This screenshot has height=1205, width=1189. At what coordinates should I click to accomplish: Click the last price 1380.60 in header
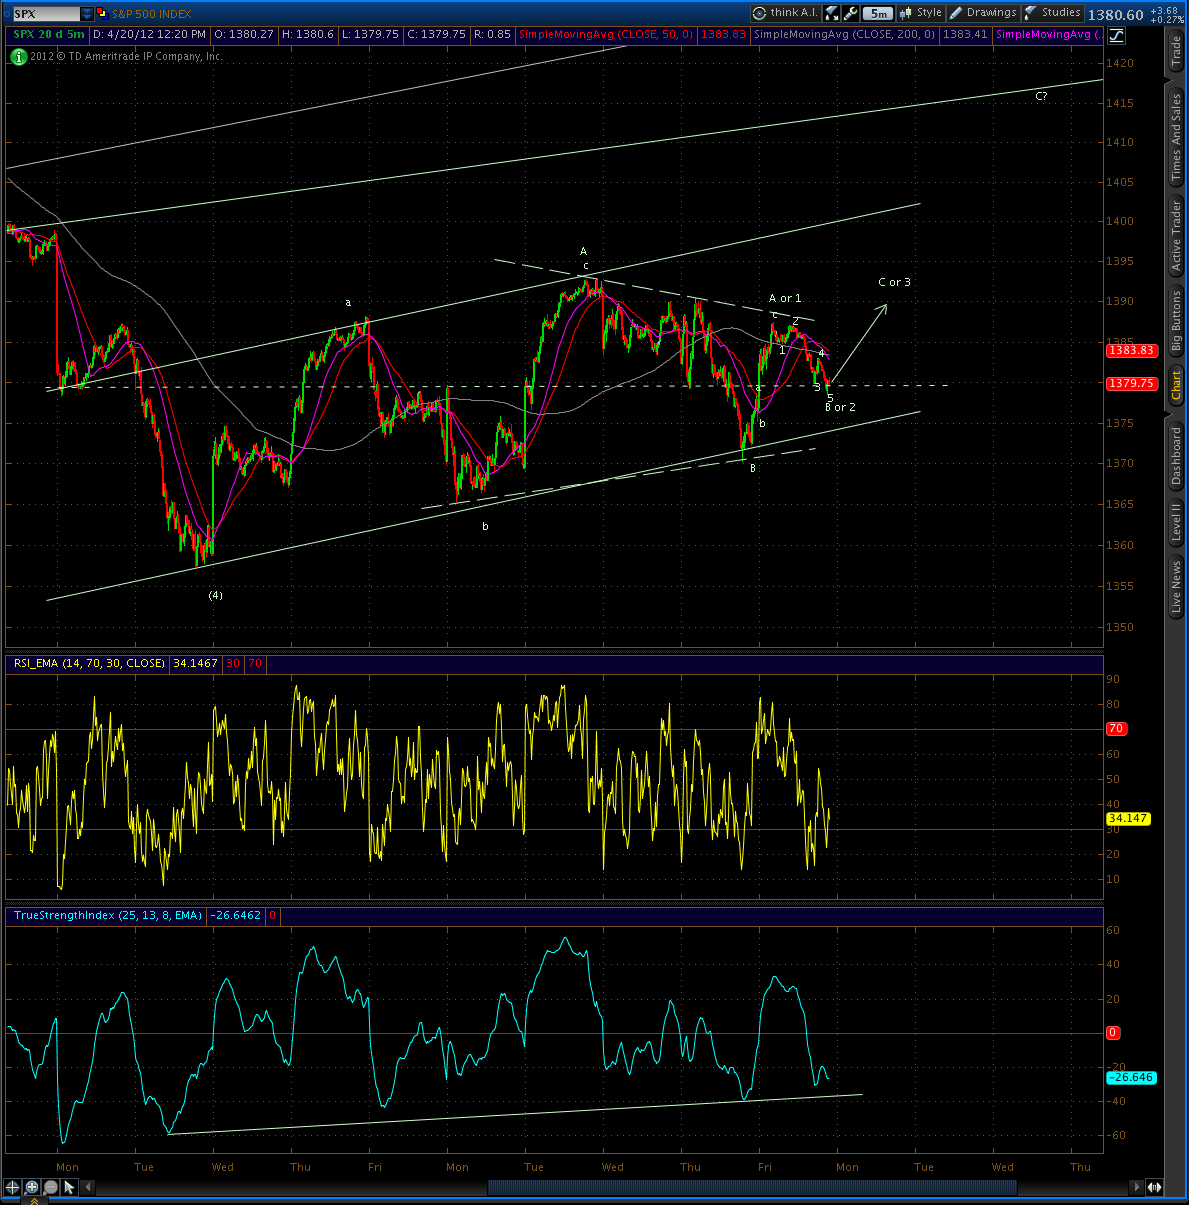1116,14
